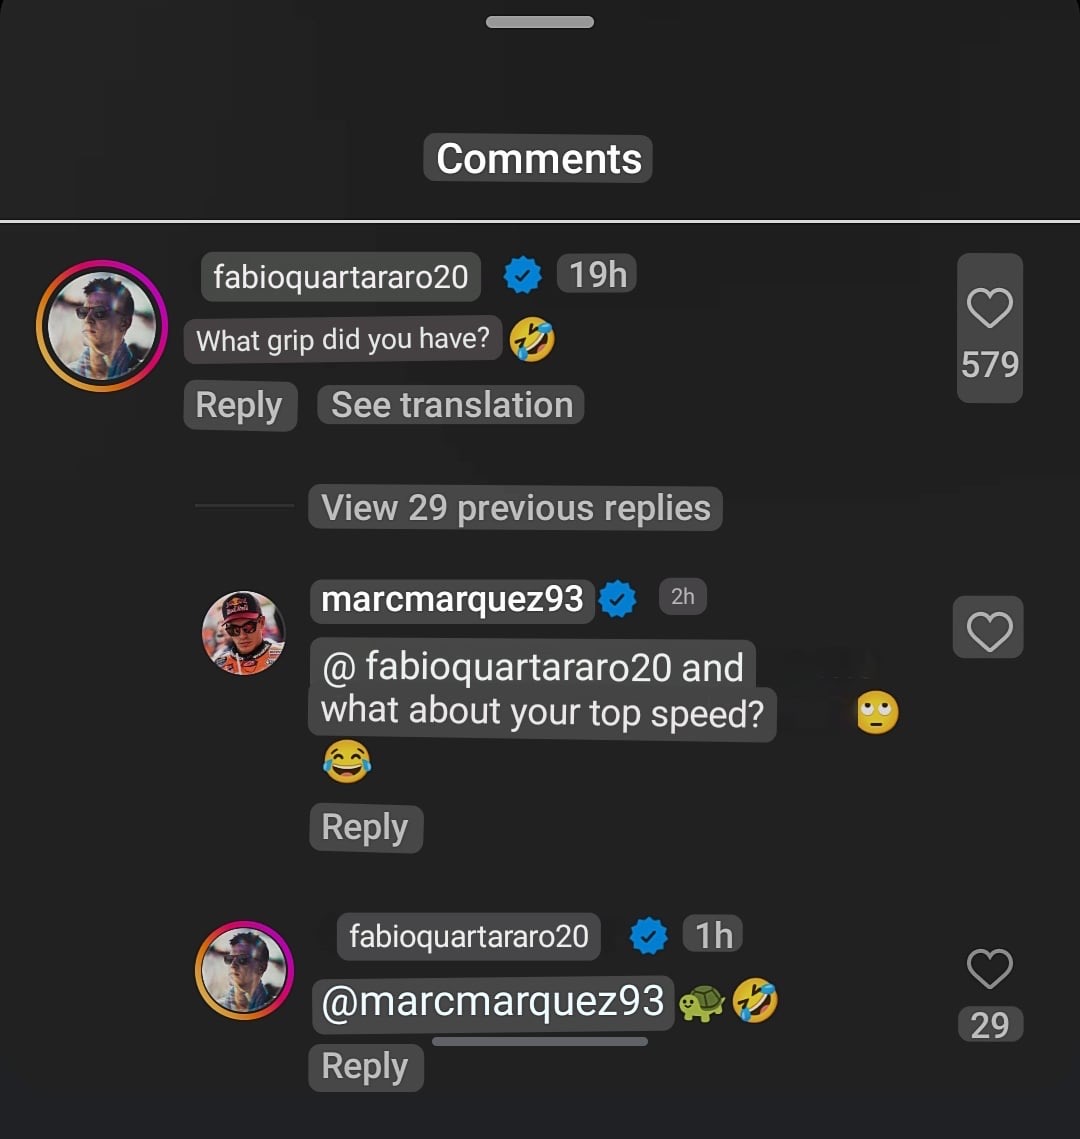The image size is (1080, 1139).
Task: Tap username fabioquartararo20 on the 1h reply
Action: 468,936
